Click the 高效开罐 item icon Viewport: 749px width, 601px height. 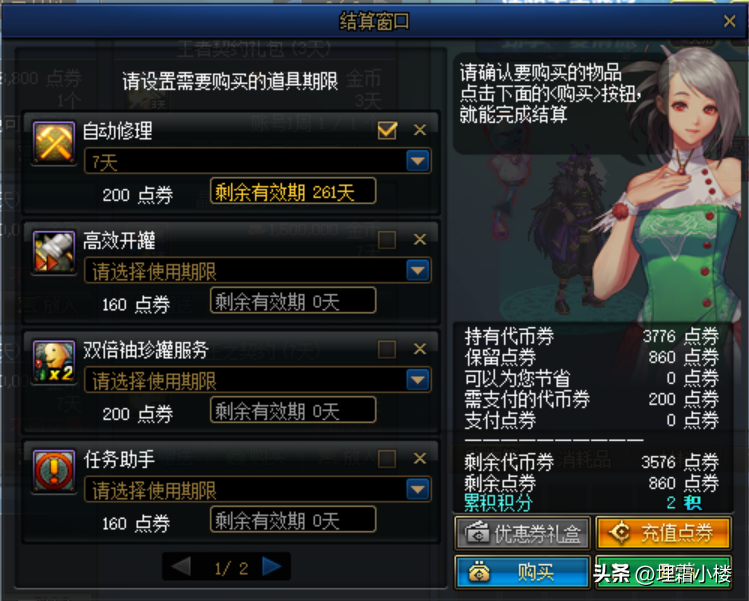pos(54,252)
